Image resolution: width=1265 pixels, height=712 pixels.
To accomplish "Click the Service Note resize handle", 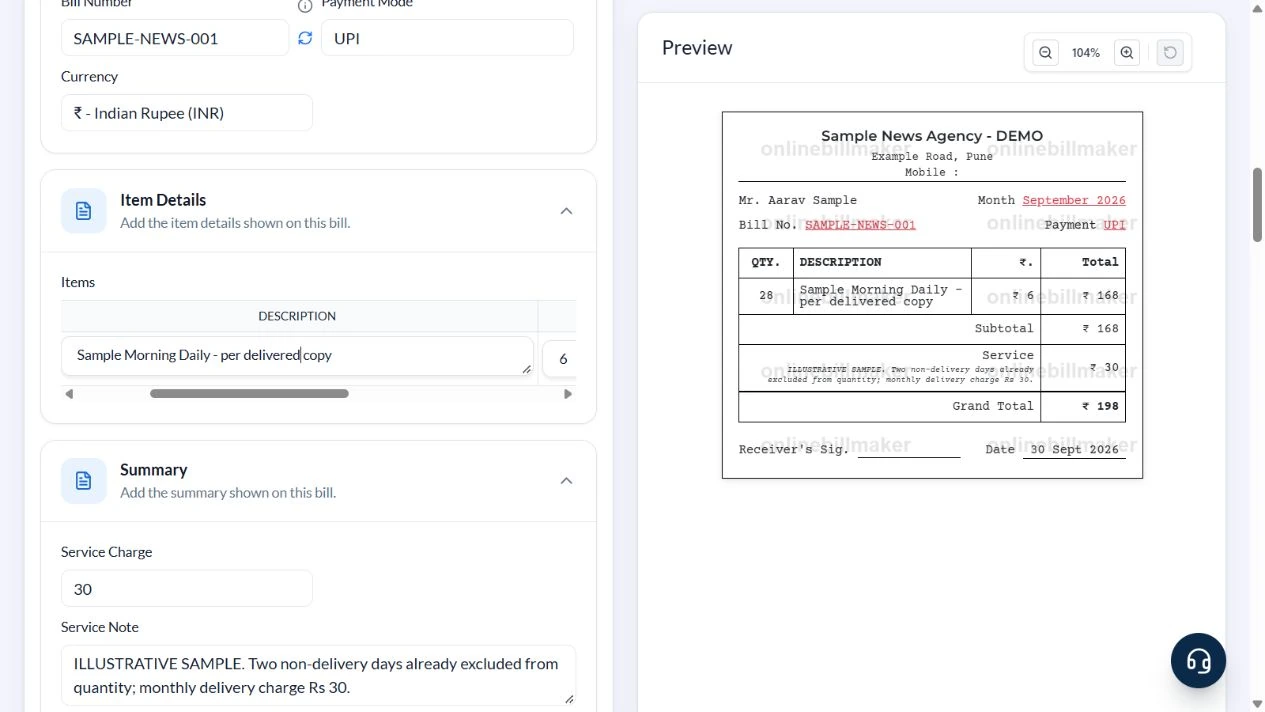I will (570, 699).
